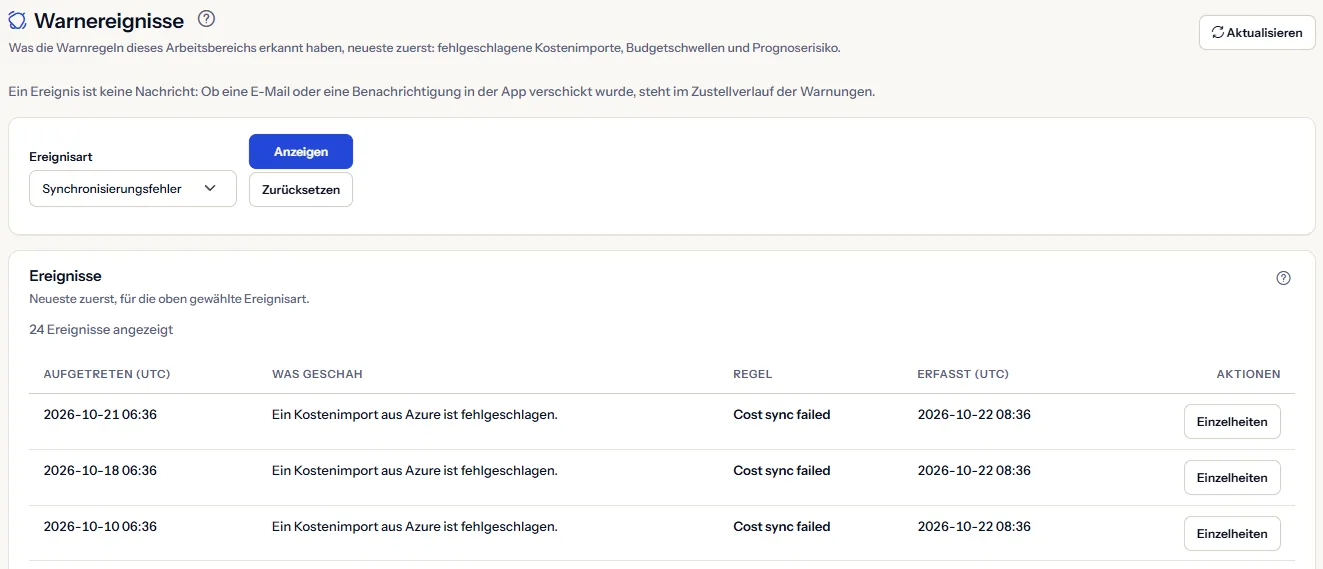The height and width of the screenshot is (569, 1323).
Task: Open help icon next to Warnereignisse title
Action: tap(207, 18)
